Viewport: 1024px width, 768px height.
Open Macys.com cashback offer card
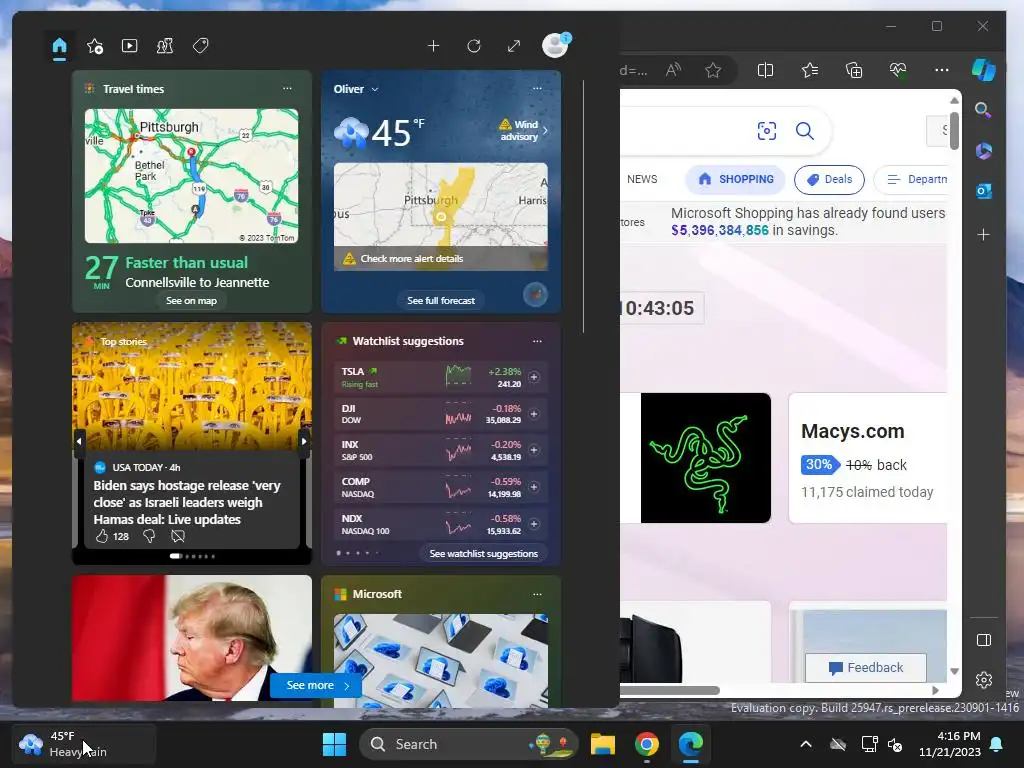click(x=868, y=458)
